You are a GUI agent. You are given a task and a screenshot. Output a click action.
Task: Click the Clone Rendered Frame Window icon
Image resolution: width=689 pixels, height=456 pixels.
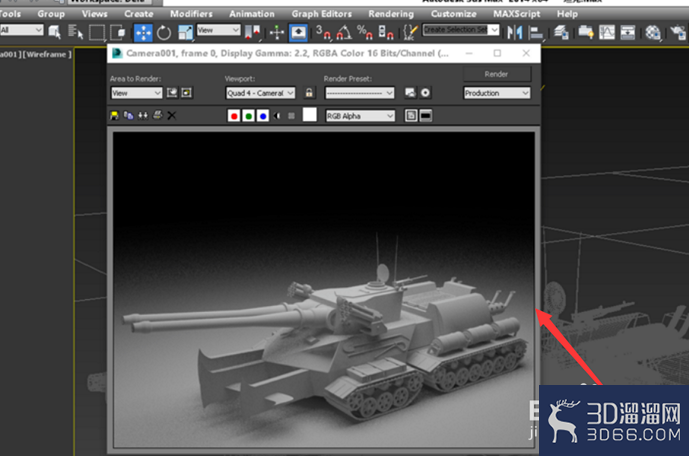(143, 116)
